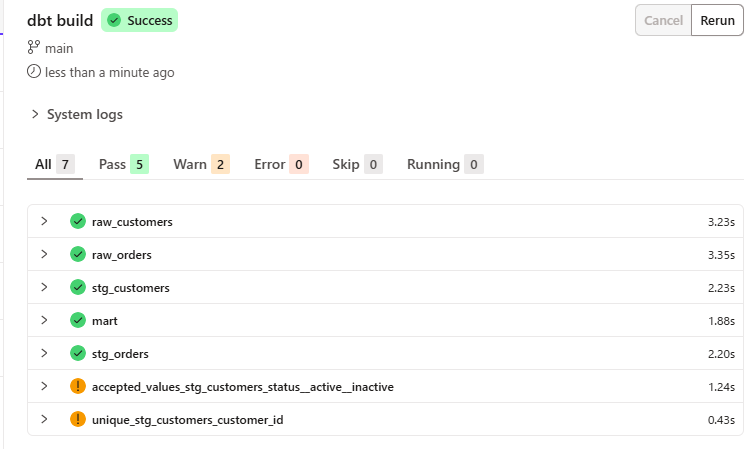755x449 pixels.
Task: Expand the mart row
Action: point(44,320)
